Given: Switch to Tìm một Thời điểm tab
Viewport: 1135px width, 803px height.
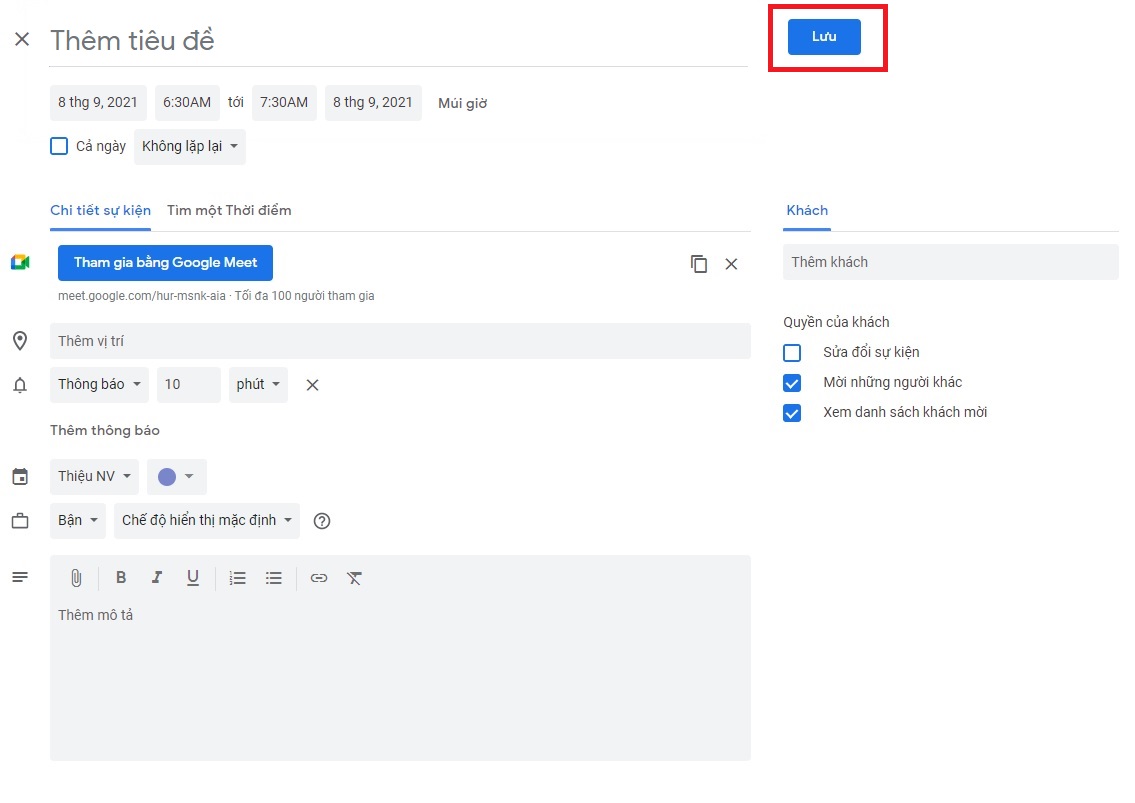Looking at the screenshot, I should (x=229, y=211).
